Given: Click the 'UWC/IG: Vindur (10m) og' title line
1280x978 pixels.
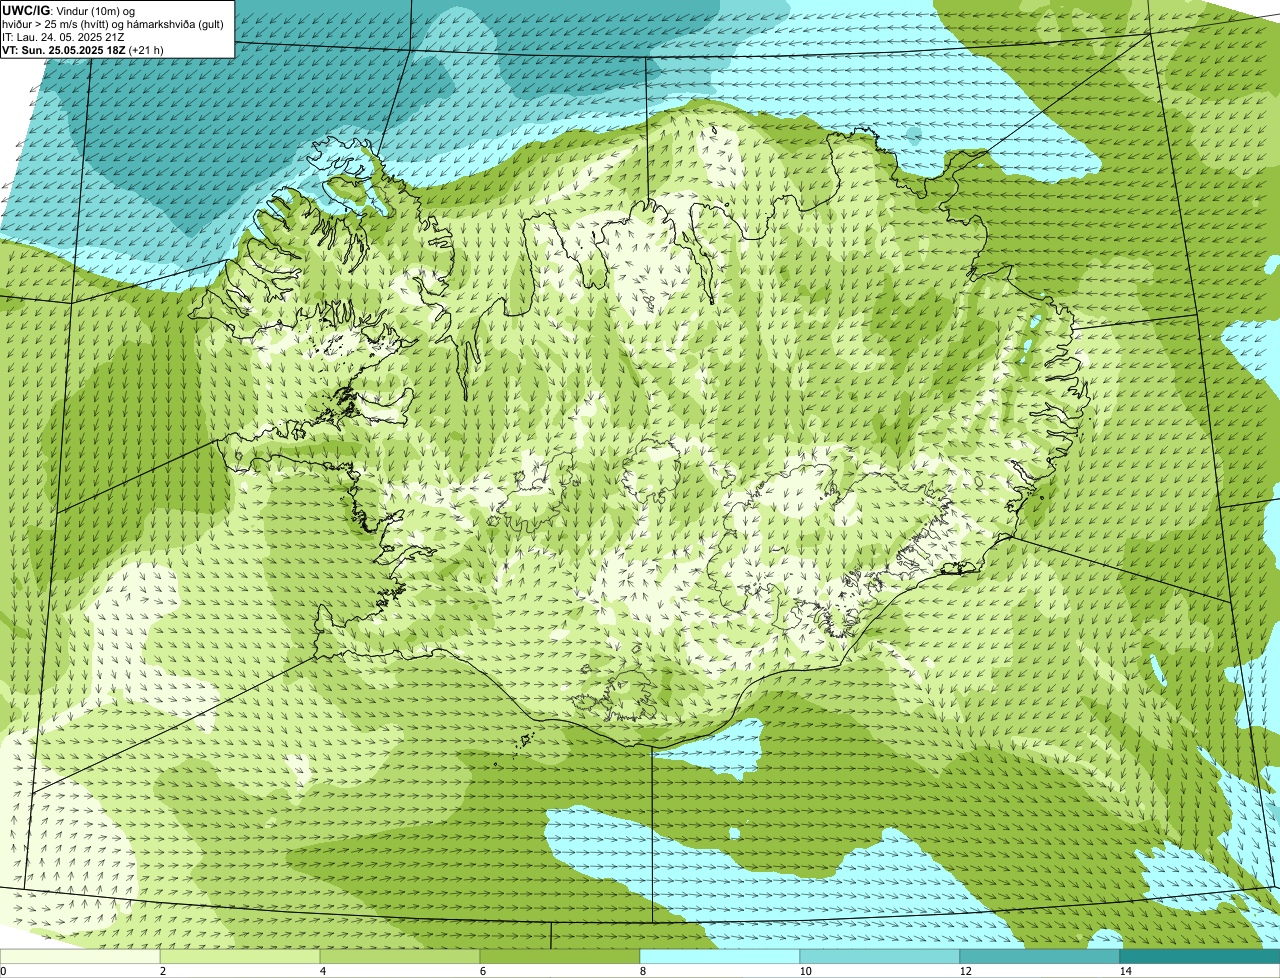Looking at the screenshot, I should (x=69, y=11).
